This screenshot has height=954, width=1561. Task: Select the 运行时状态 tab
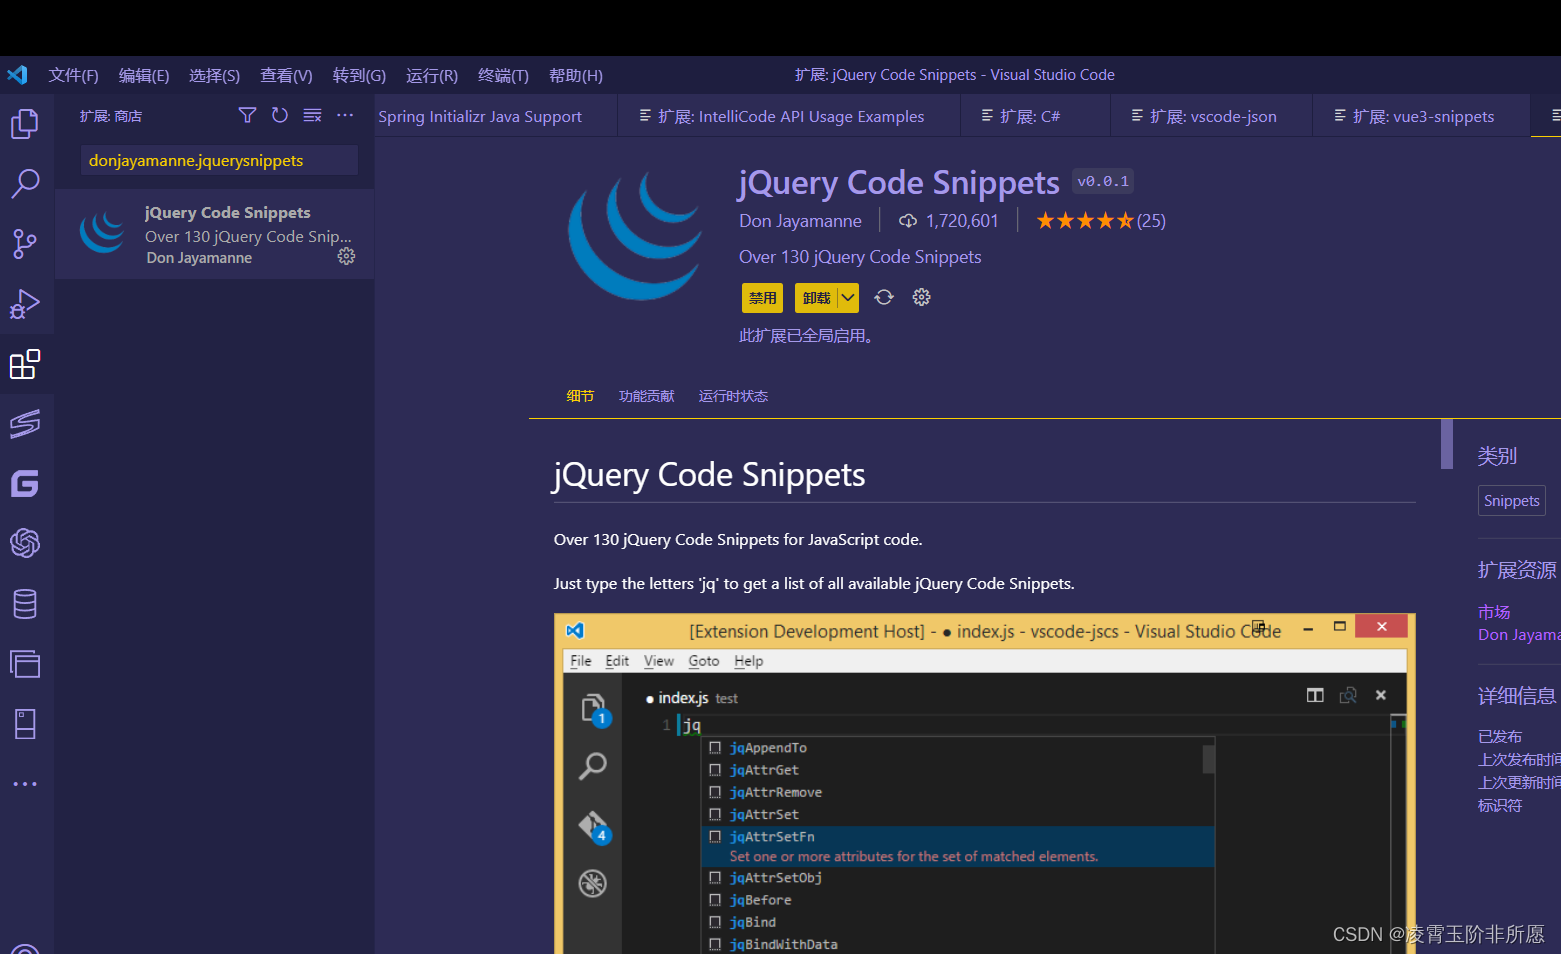733,396
